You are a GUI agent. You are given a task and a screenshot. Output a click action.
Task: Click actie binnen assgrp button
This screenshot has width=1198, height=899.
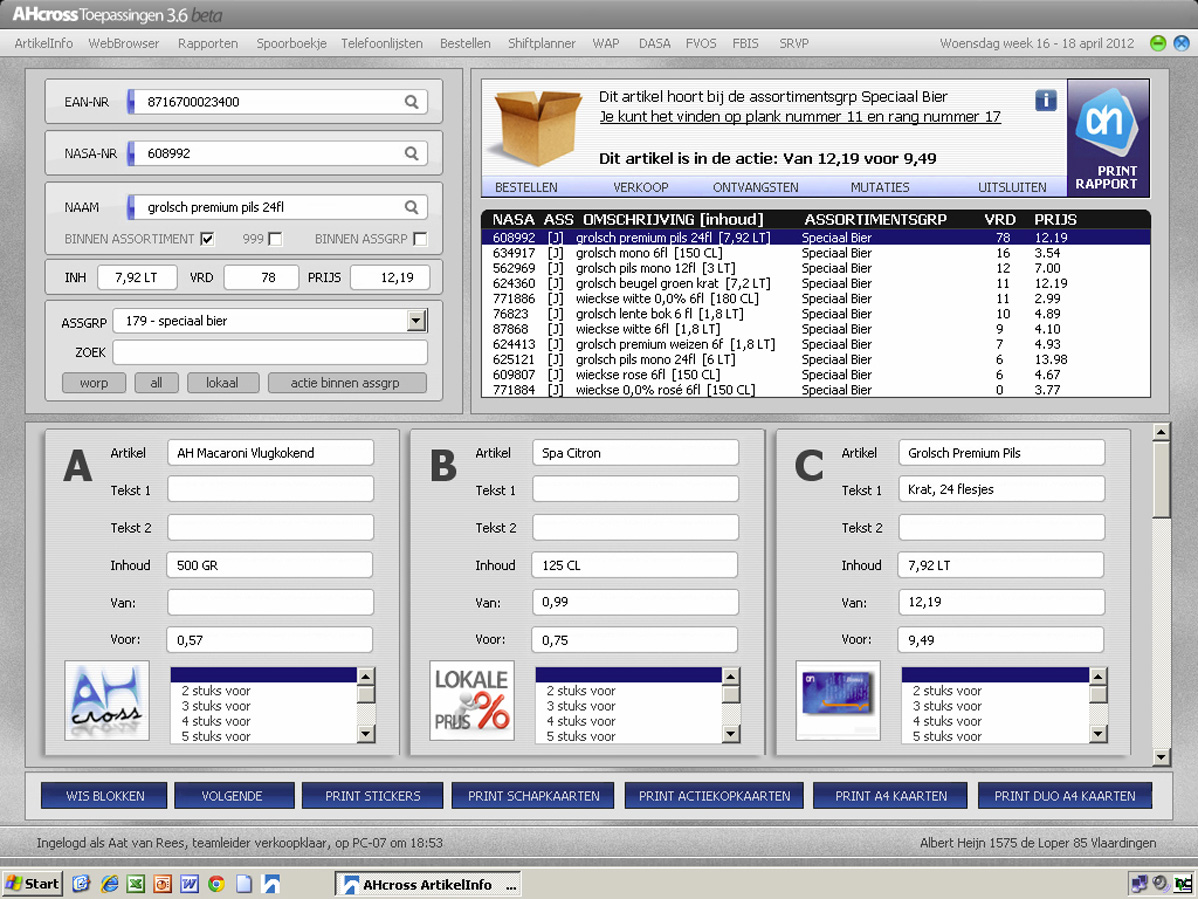tap(345, 383)
